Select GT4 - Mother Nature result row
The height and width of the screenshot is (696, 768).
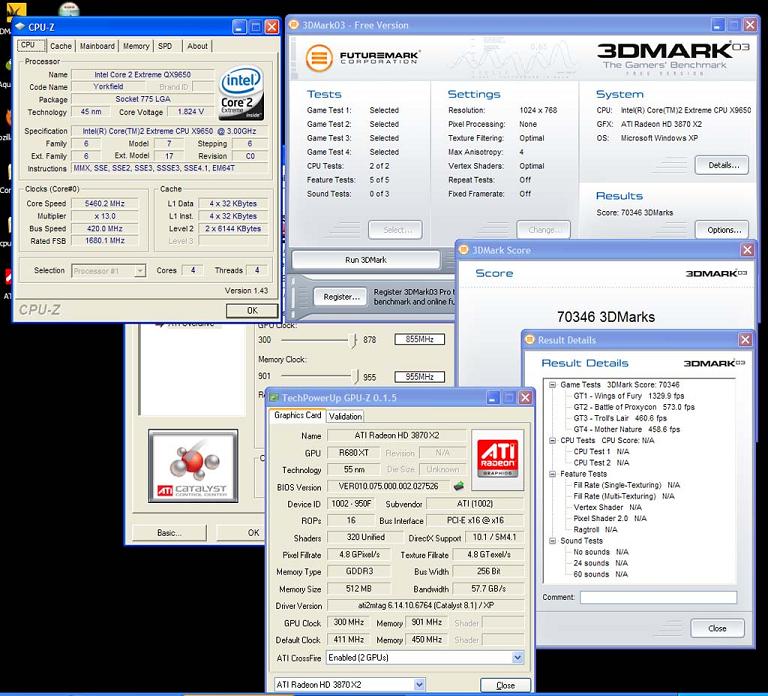coord(626,430)
